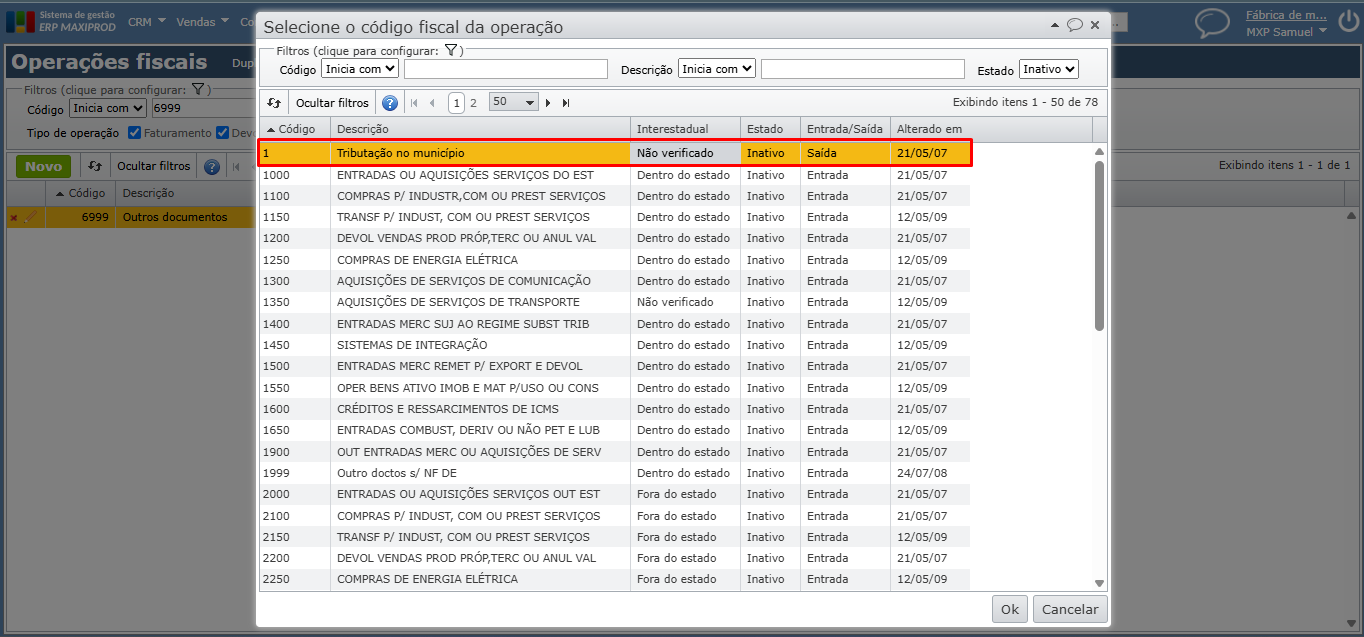Sort by Entrada/Saída column header
This screenshot has height=637, width=1364.
(x=846, y=129)
